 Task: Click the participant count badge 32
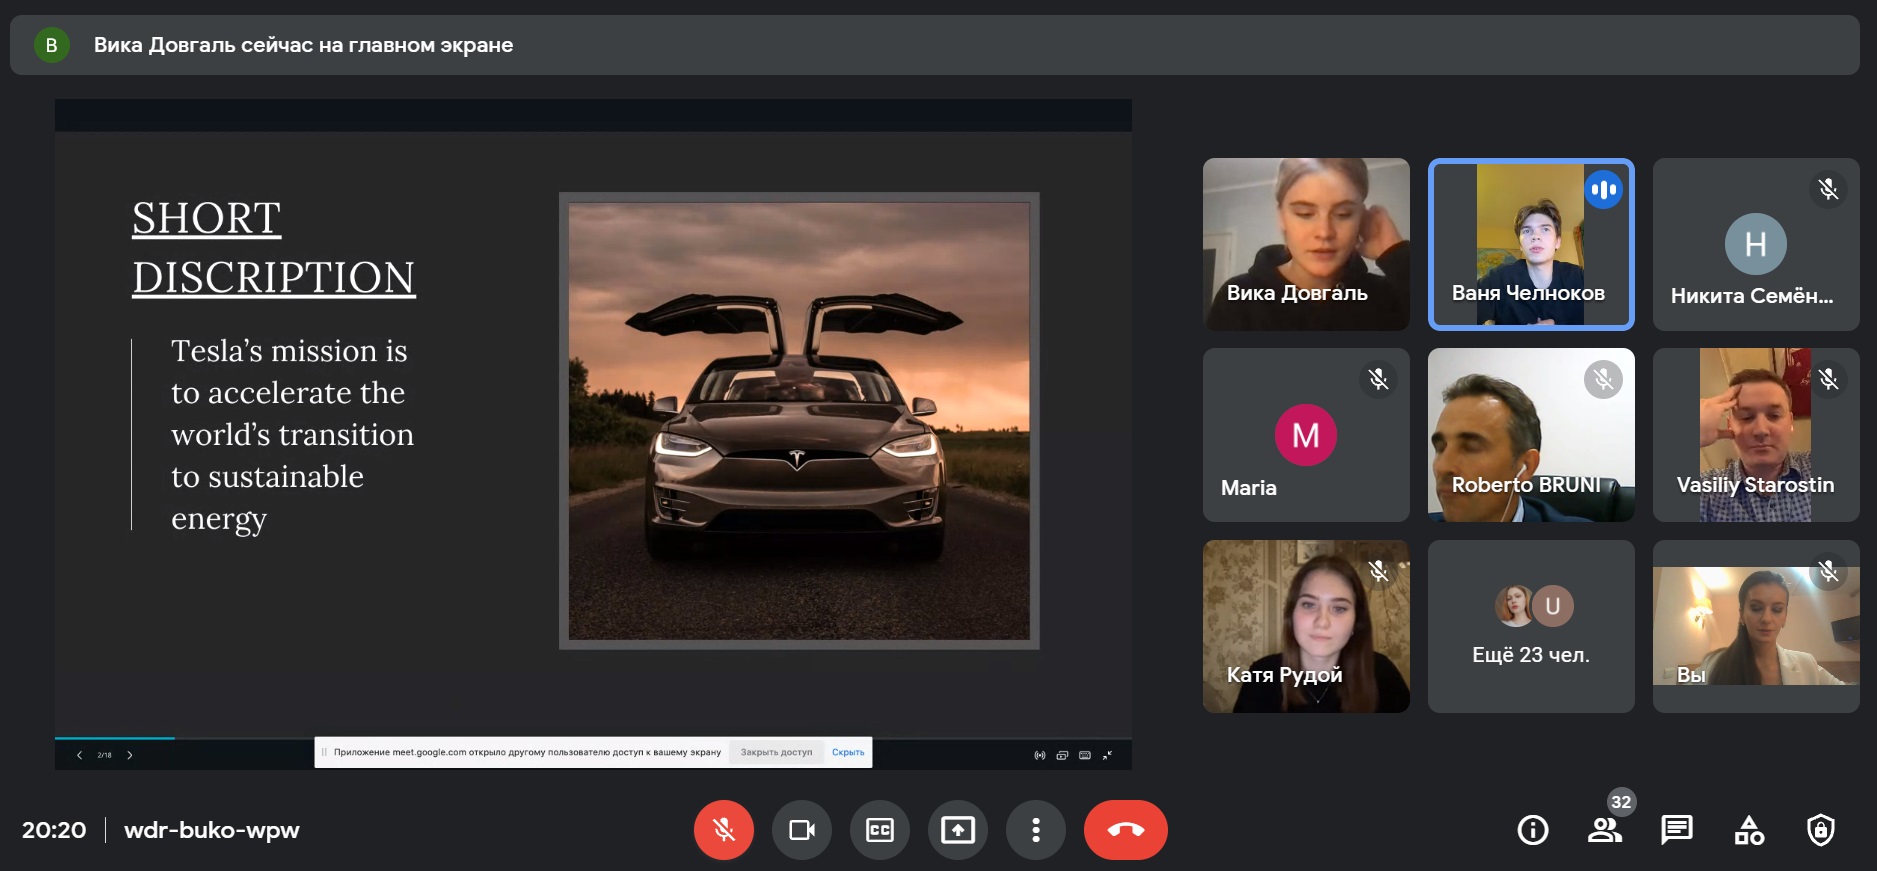(1621, 801)
